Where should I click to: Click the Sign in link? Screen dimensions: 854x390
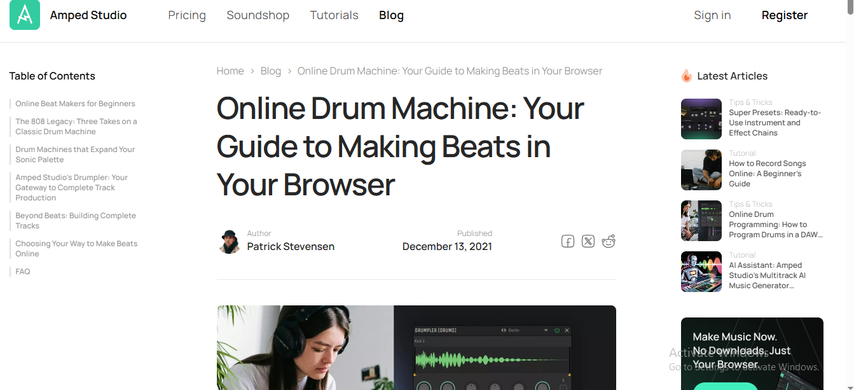pyautogui.click(x=712, y=15)
